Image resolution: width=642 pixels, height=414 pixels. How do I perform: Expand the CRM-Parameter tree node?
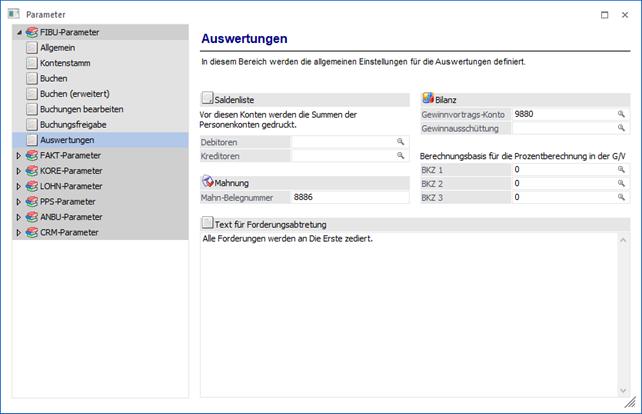19,232
